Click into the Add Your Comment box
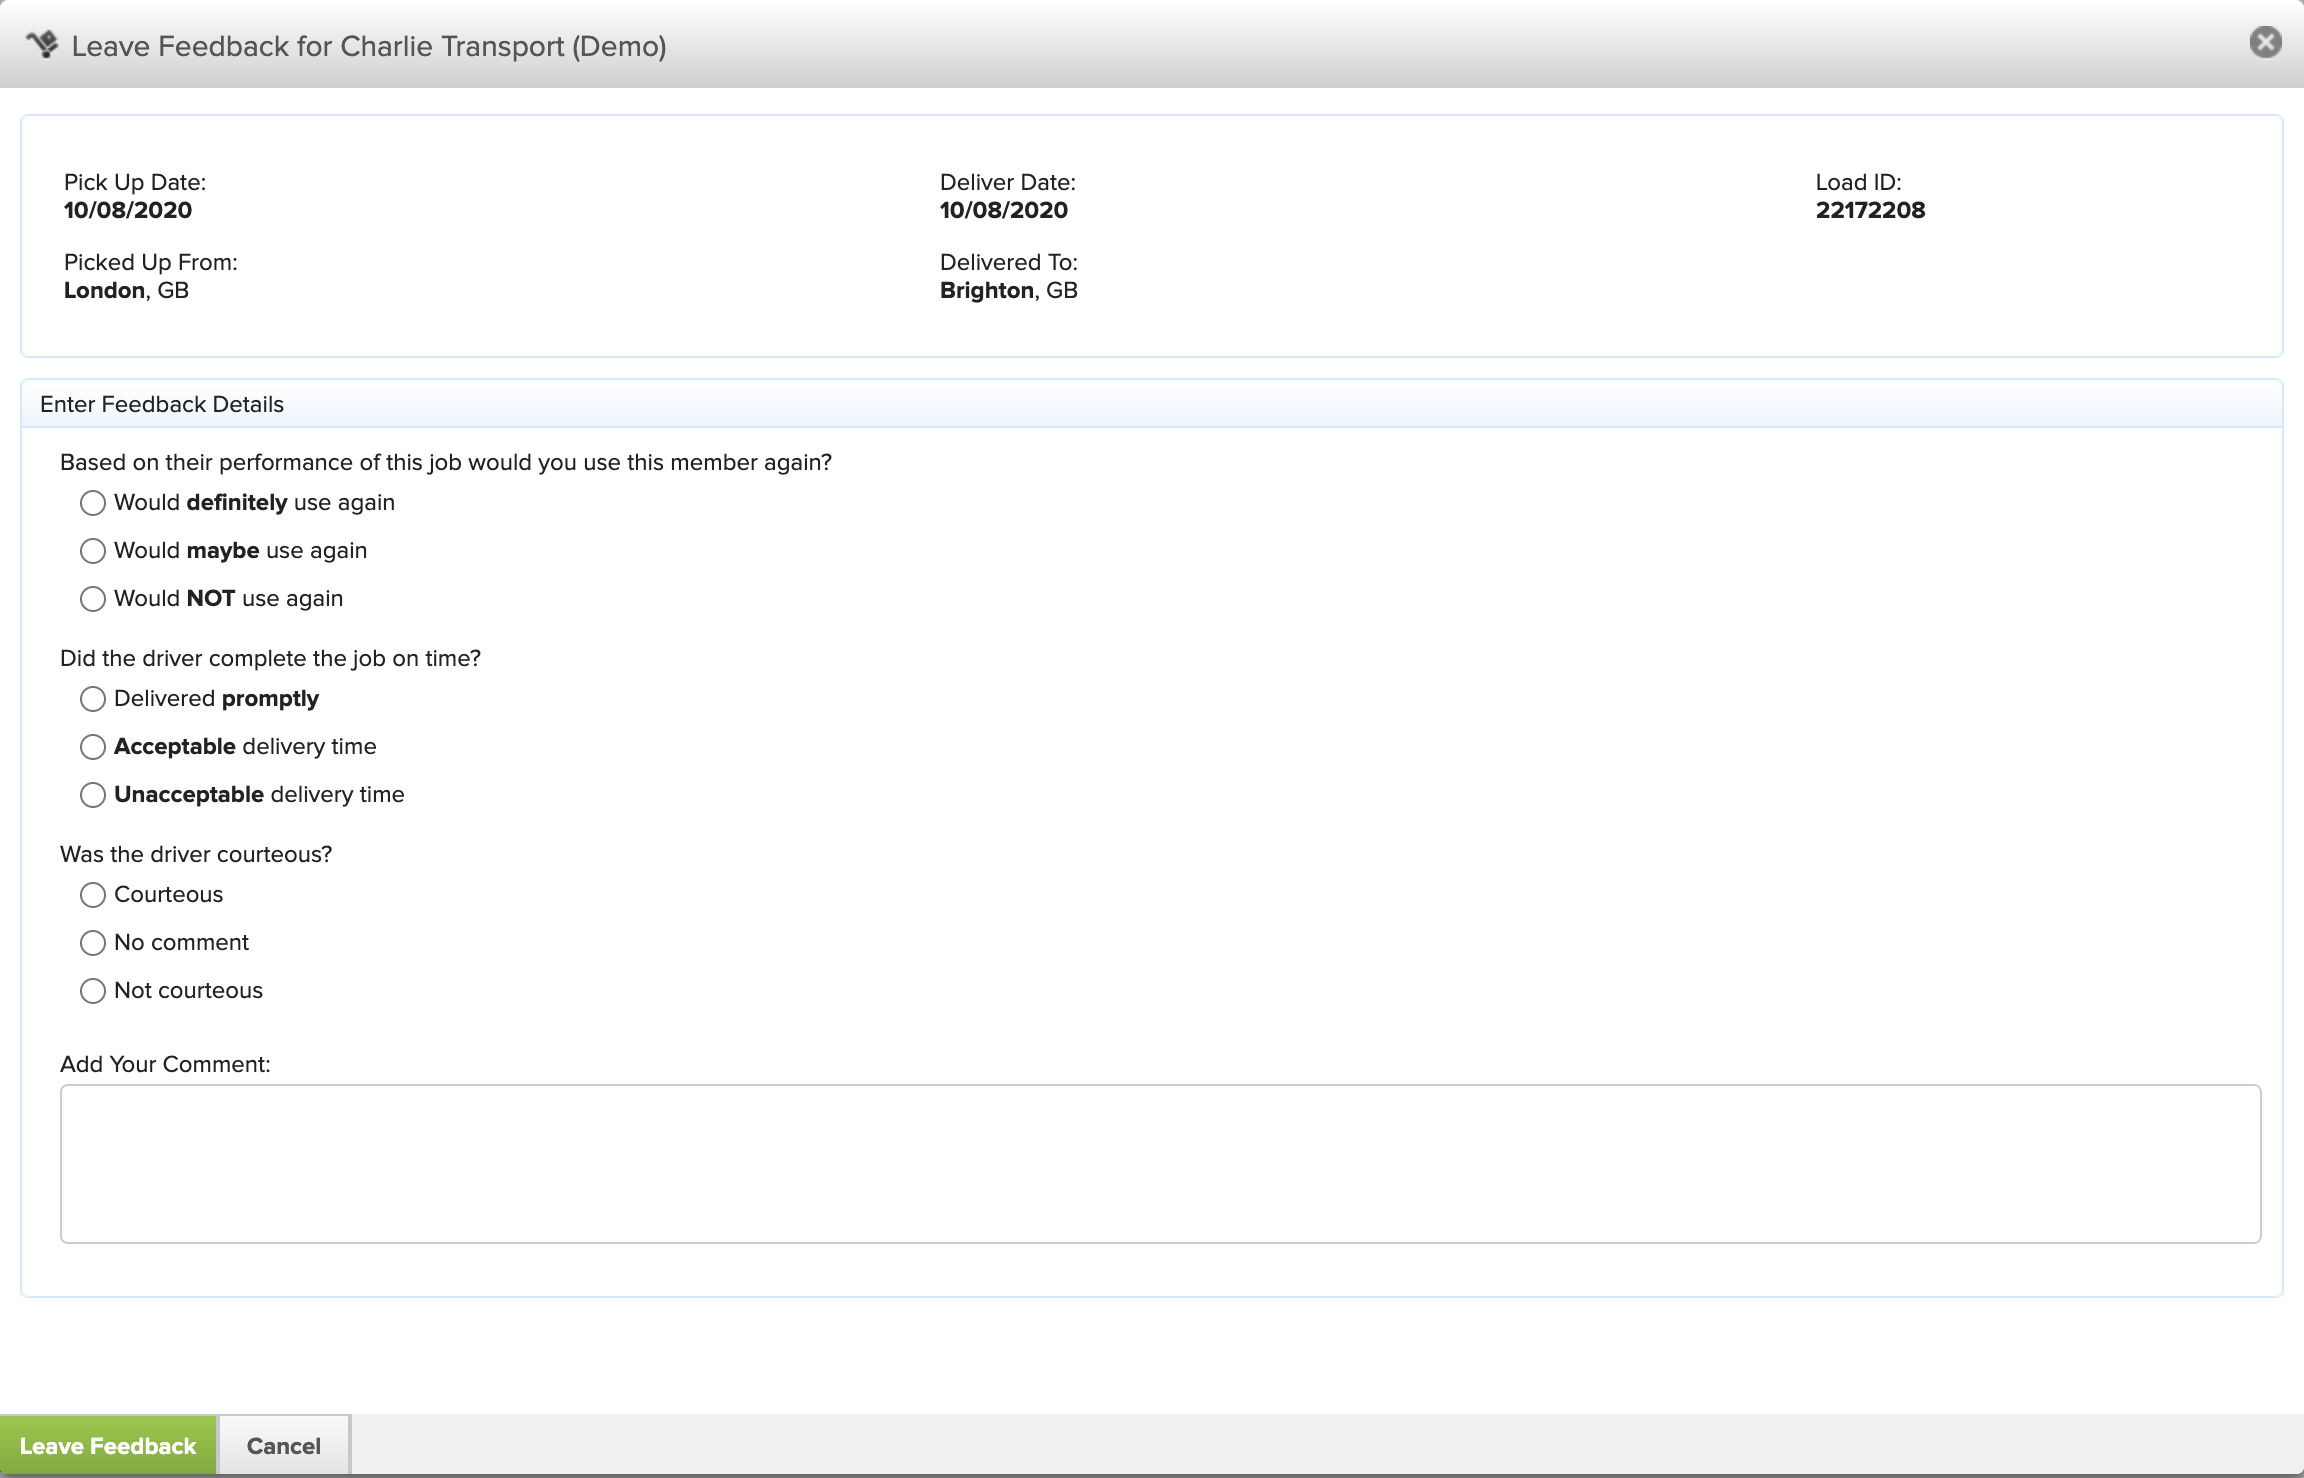 (x=1160, y=1164)
